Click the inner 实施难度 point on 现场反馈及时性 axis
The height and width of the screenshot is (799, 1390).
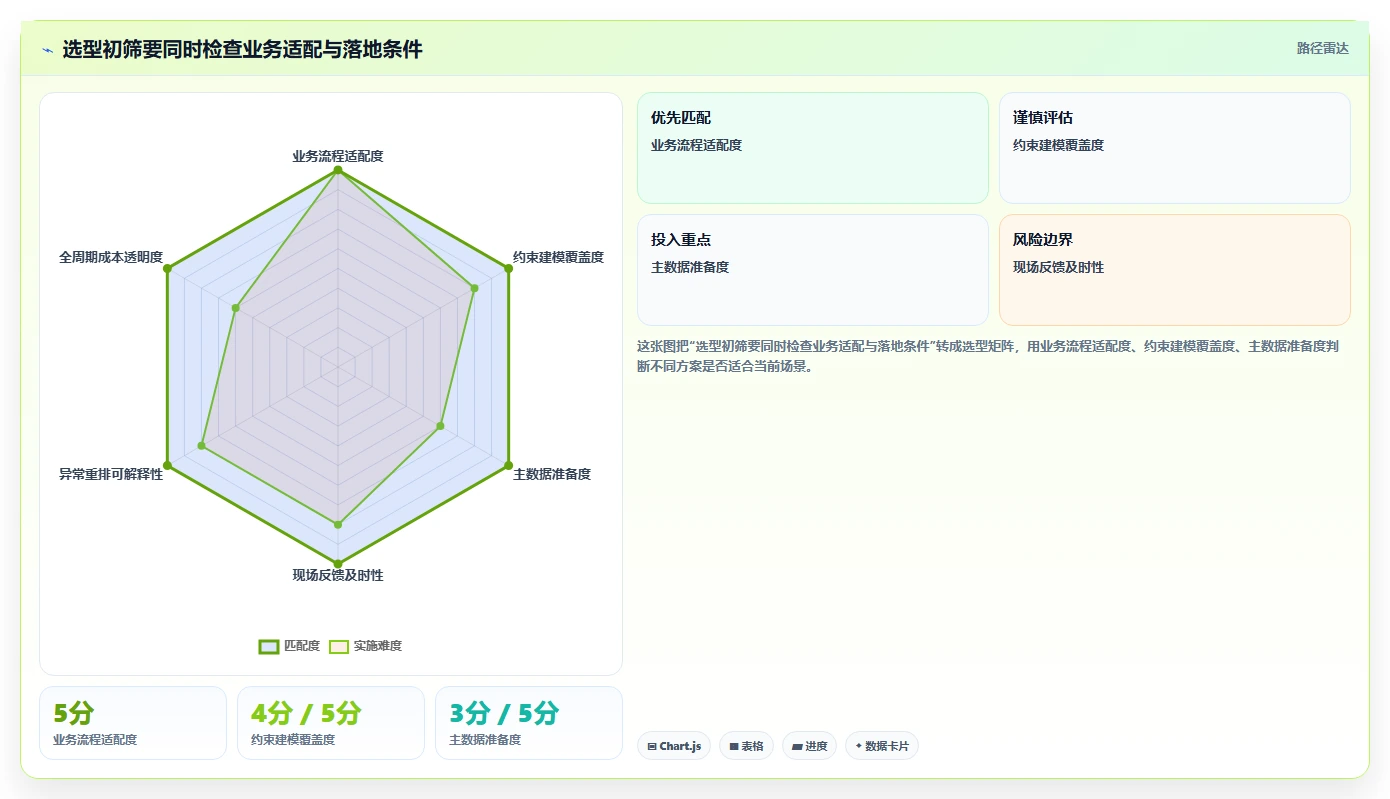338,524
